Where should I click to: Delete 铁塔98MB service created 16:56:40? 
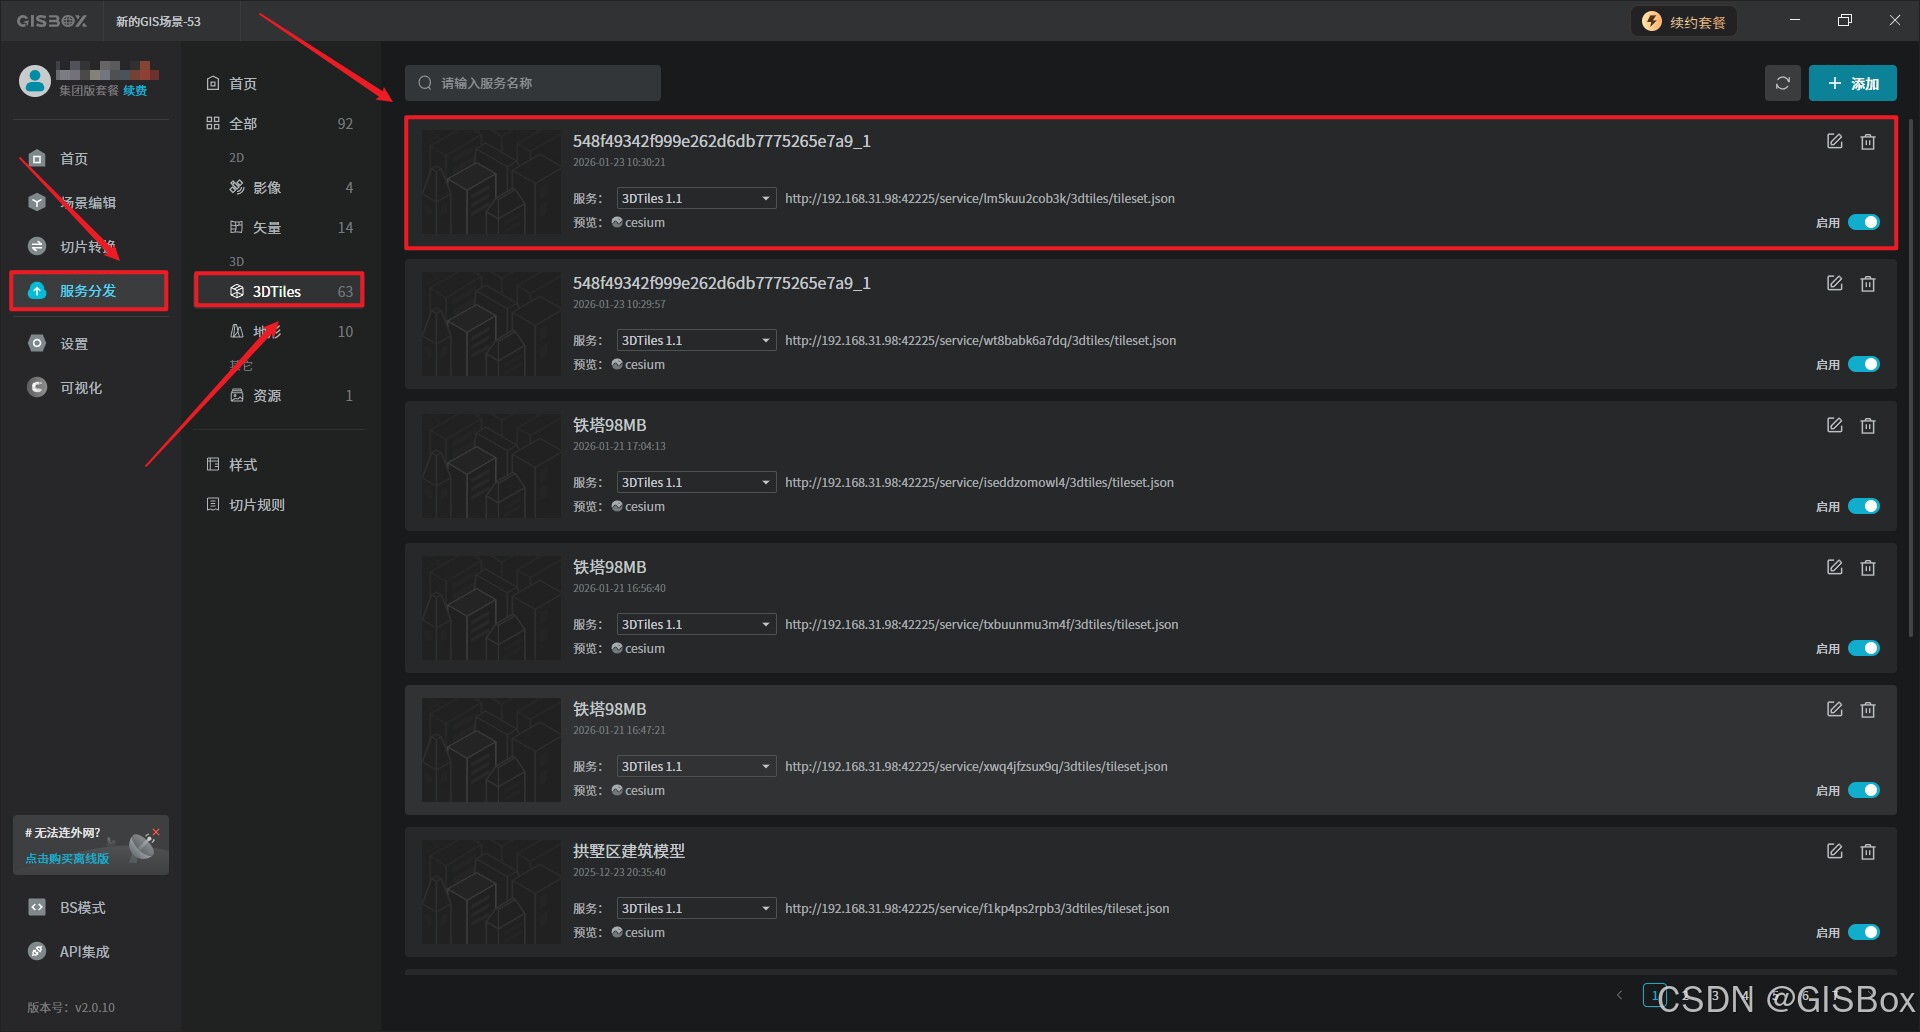click(x=1867, y=567)
